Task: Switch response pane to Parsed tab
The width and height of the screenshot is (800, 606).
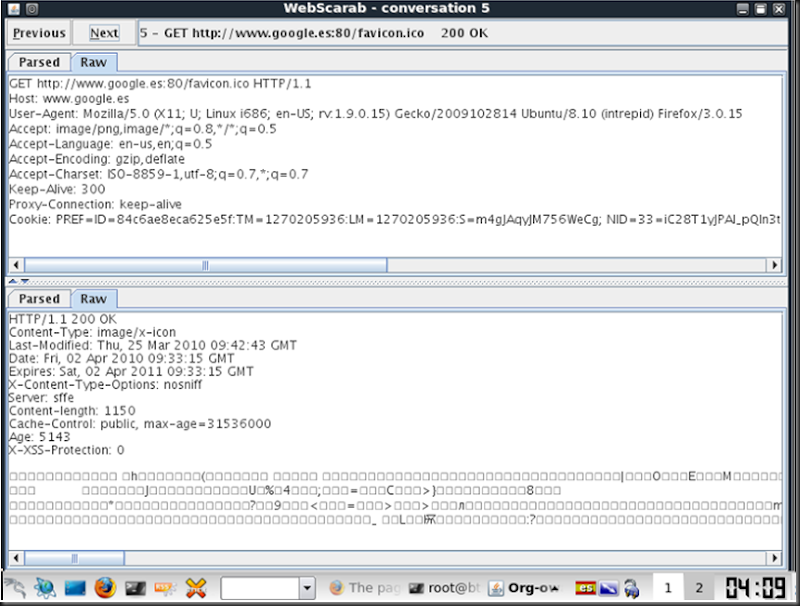Action: [x=39, y=299]
